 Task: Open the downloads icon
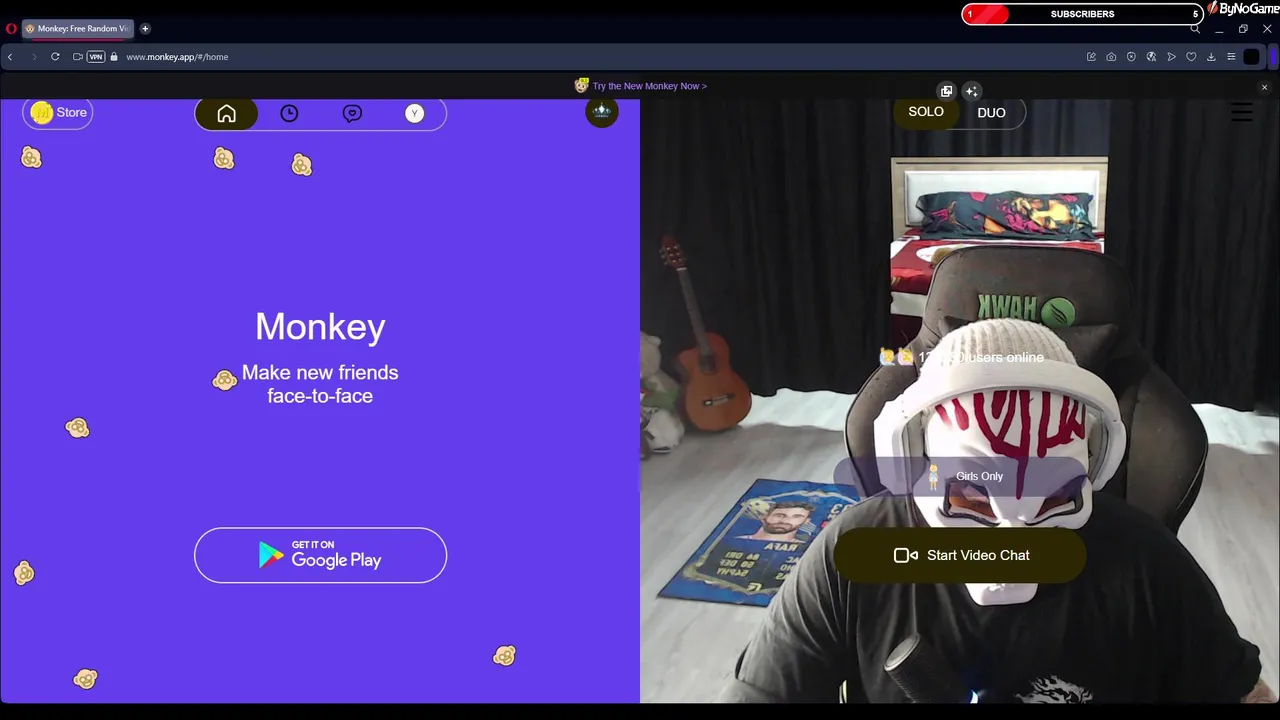[x=1211, y=57]
